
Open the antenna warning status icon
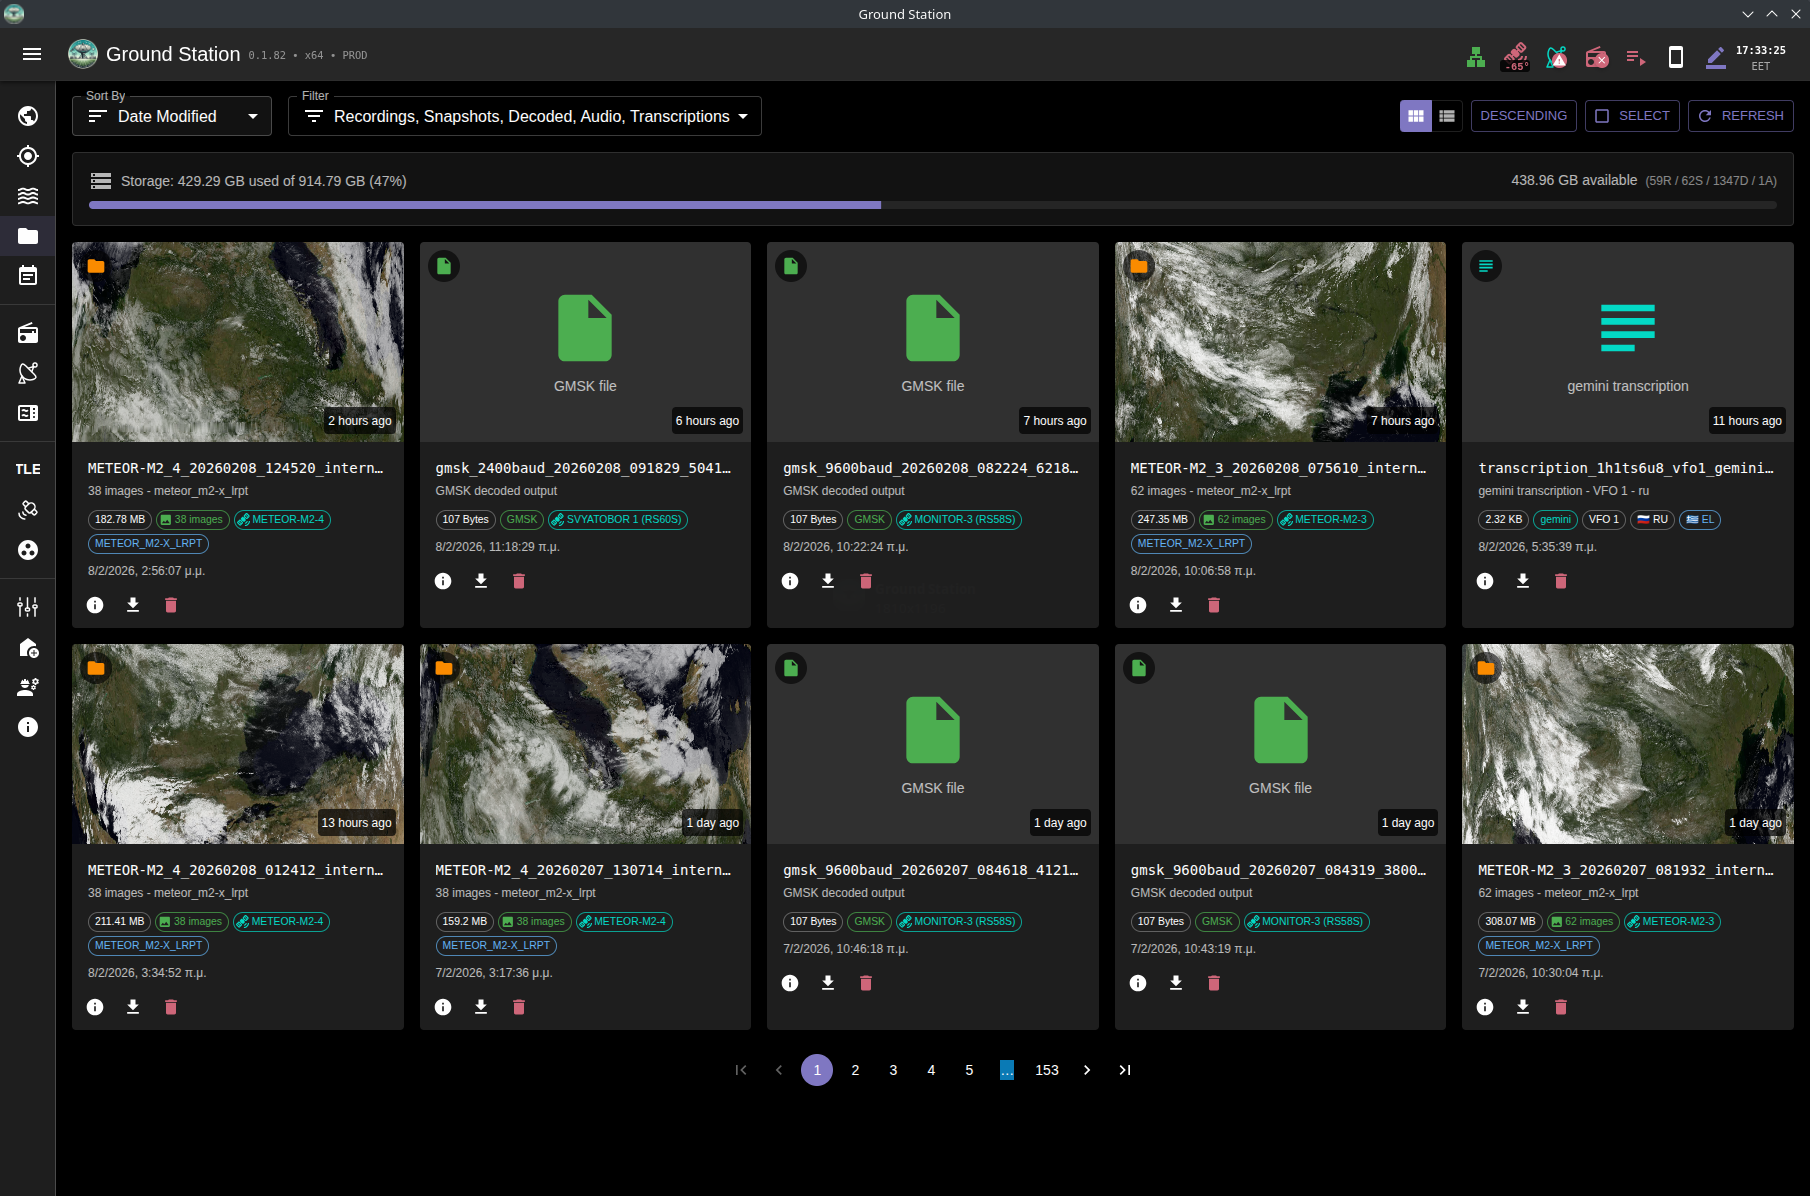[x=1557, y=57]
